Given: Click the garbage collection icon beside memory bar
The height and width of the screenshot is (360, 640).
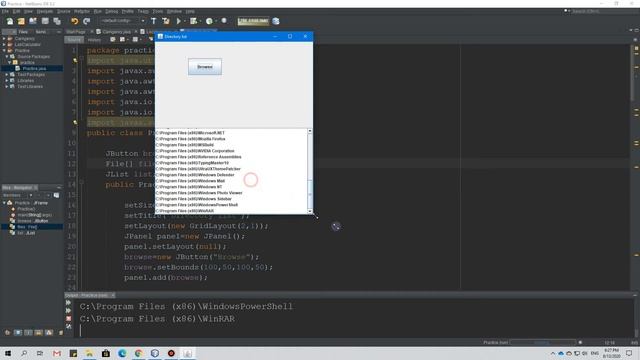Looking at the screenshot, I should [276, 21].
